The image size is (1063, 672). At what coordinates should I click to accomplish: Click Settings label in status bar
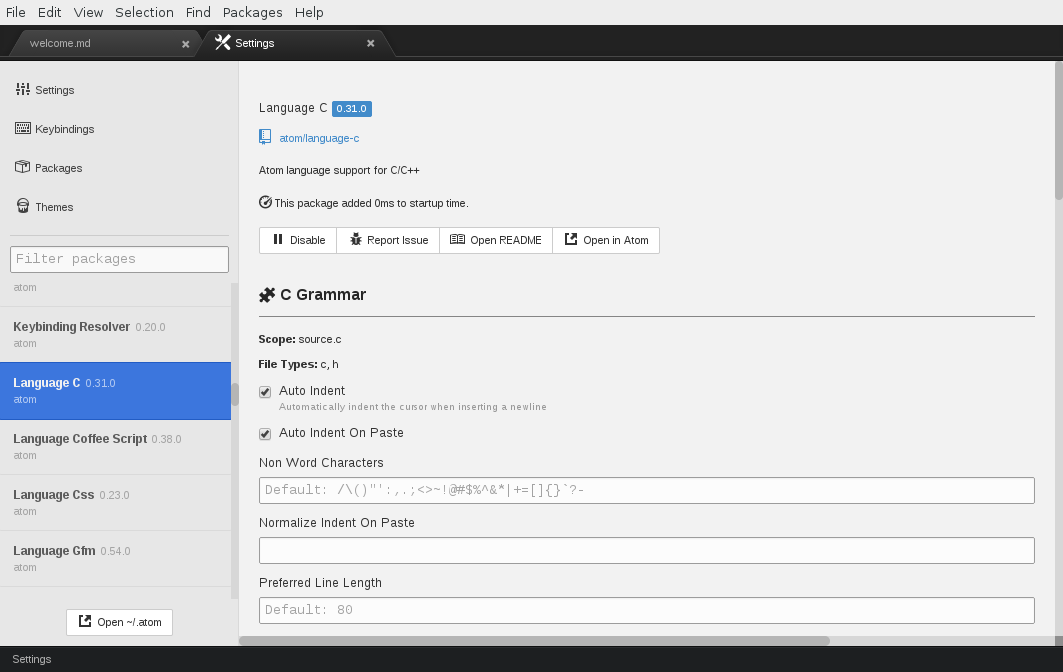click(32, 659)
